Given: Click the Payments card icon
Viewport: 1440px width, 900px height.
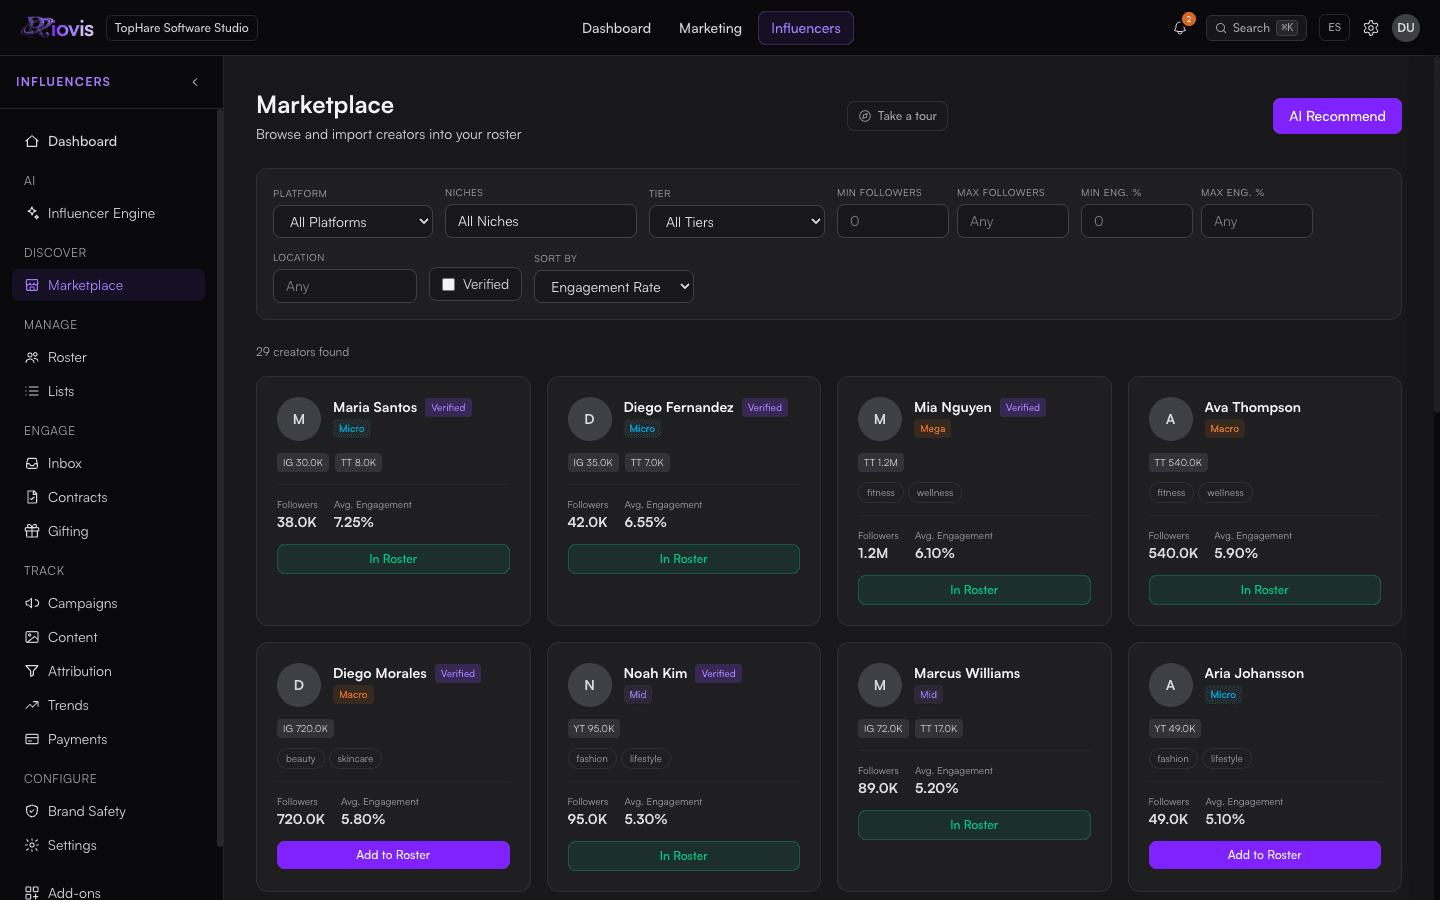Looking at the screenshot, I should tap(32, 739).
